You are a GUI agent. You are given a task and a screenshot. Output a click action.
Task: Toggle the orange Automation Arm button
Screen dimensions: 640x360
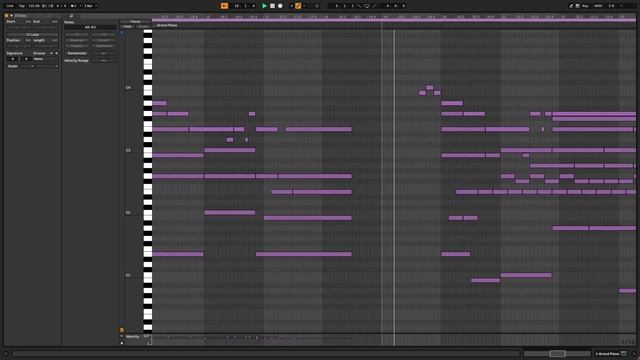pos(298,6)
